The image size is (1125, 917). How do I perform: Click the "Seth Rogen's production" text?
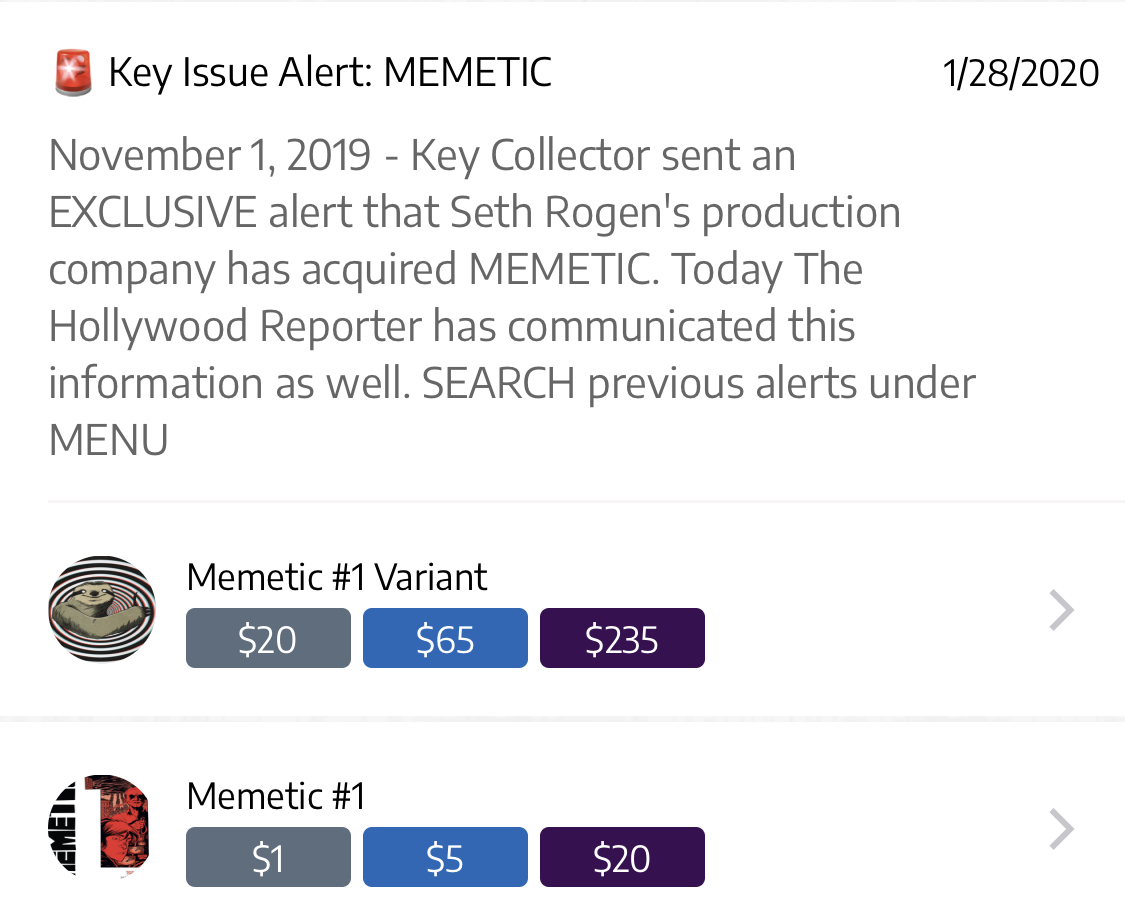tap(674, 213)
